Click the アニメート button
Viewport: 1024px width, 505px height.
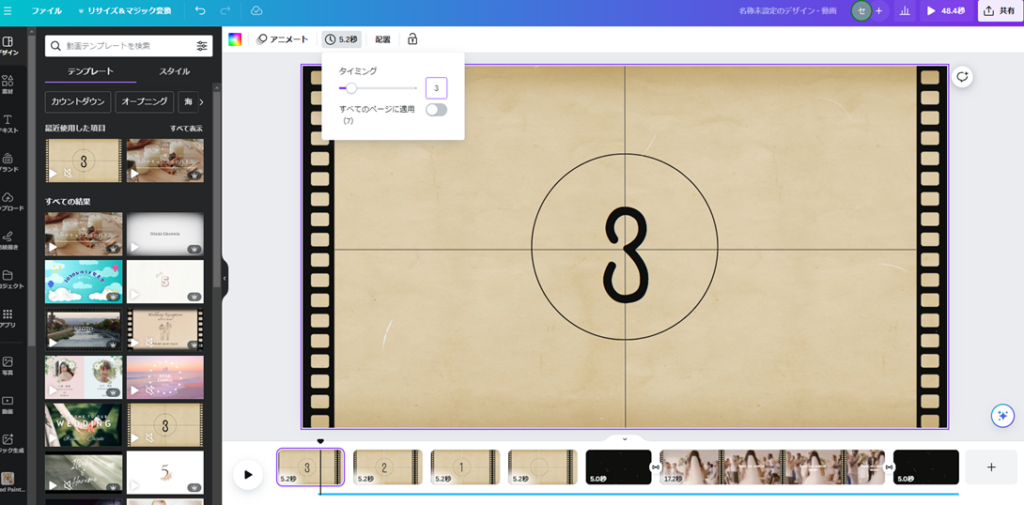tap(283, 39)
